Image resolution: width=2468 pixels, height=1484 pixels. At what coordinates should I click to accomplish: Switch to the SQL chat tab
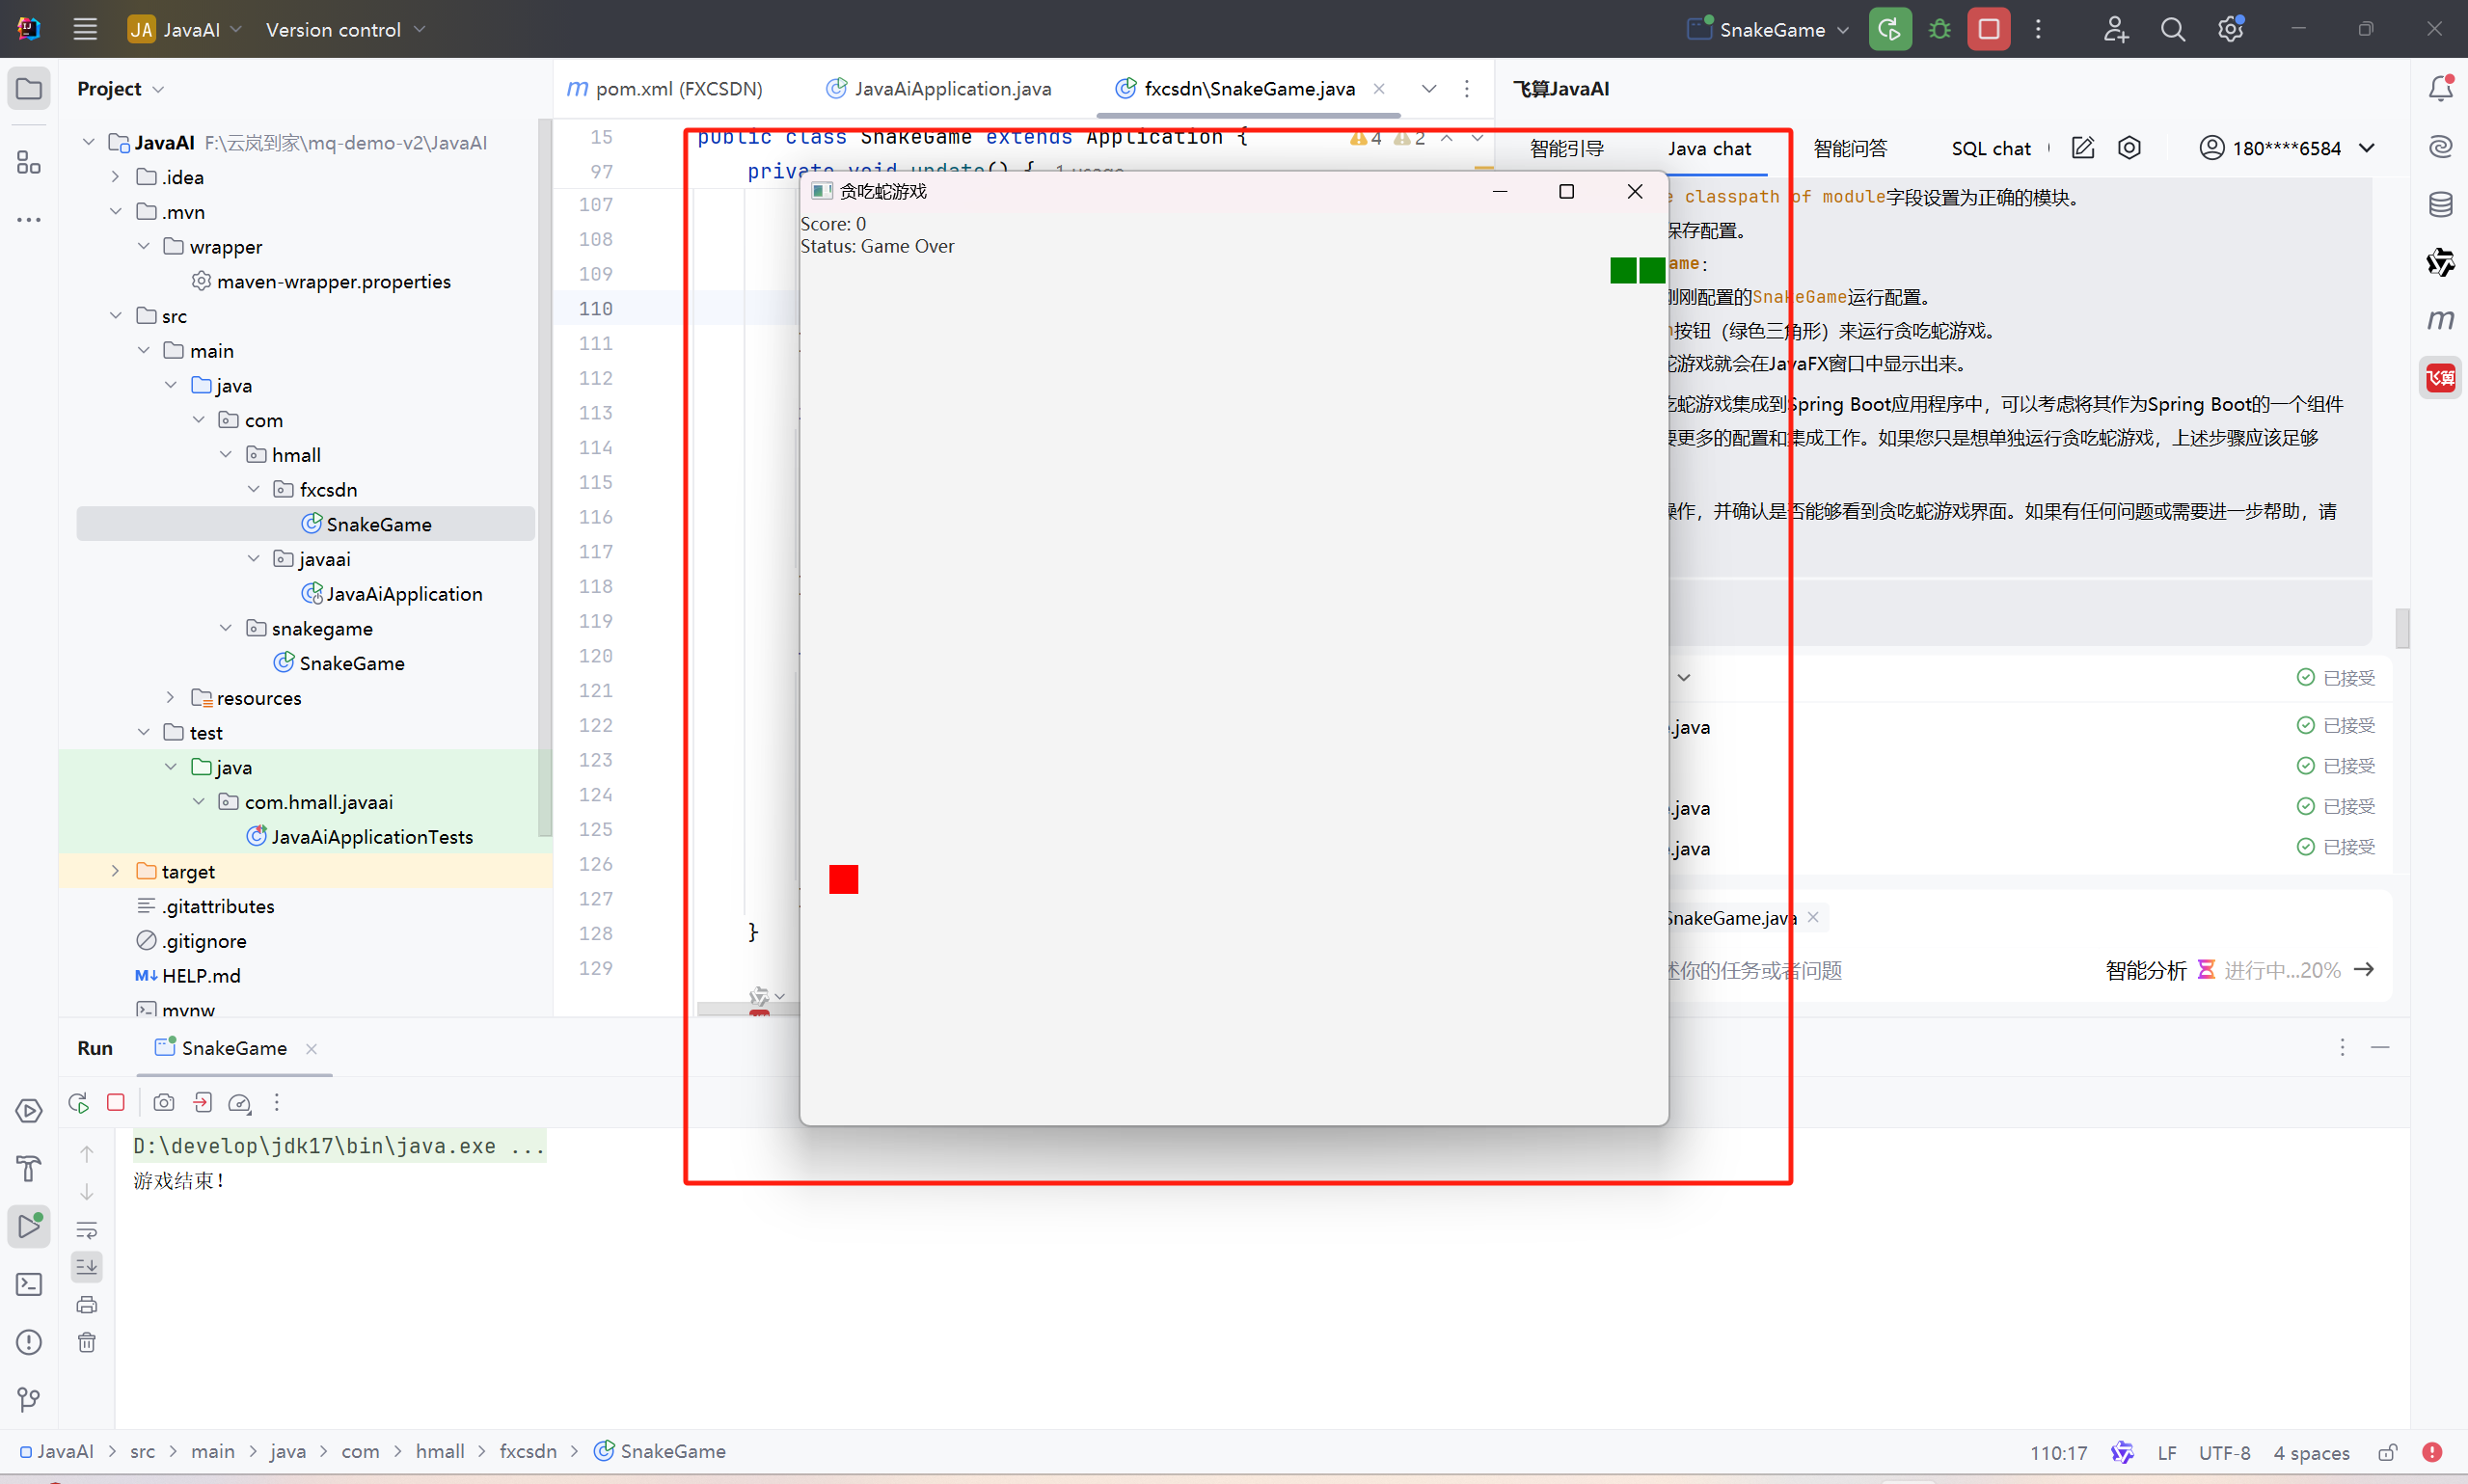click(x=1990, y=148)
